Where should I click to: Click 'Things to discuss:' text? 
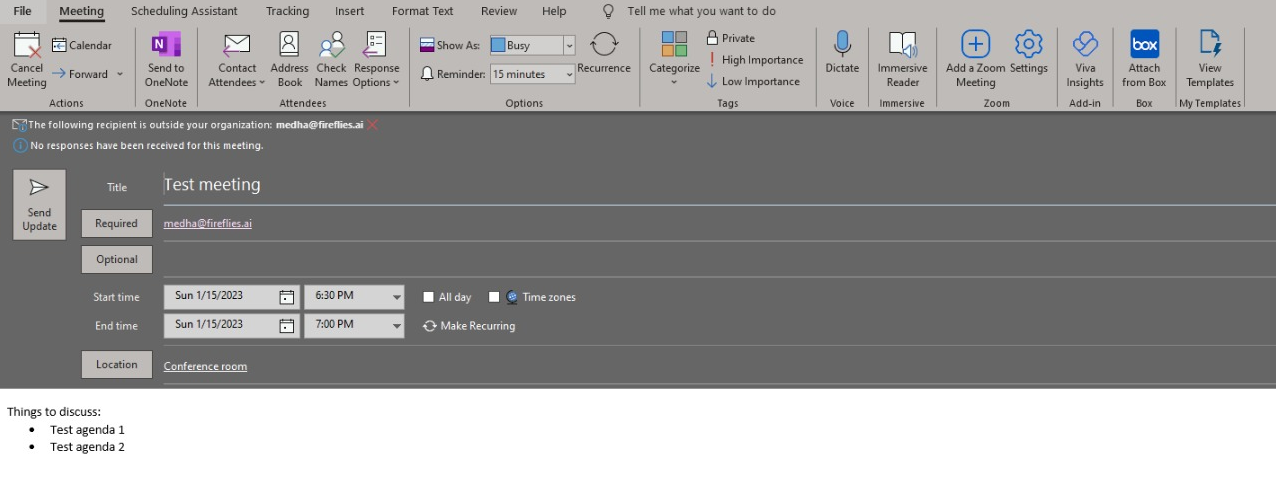click(x=54, y=412)
